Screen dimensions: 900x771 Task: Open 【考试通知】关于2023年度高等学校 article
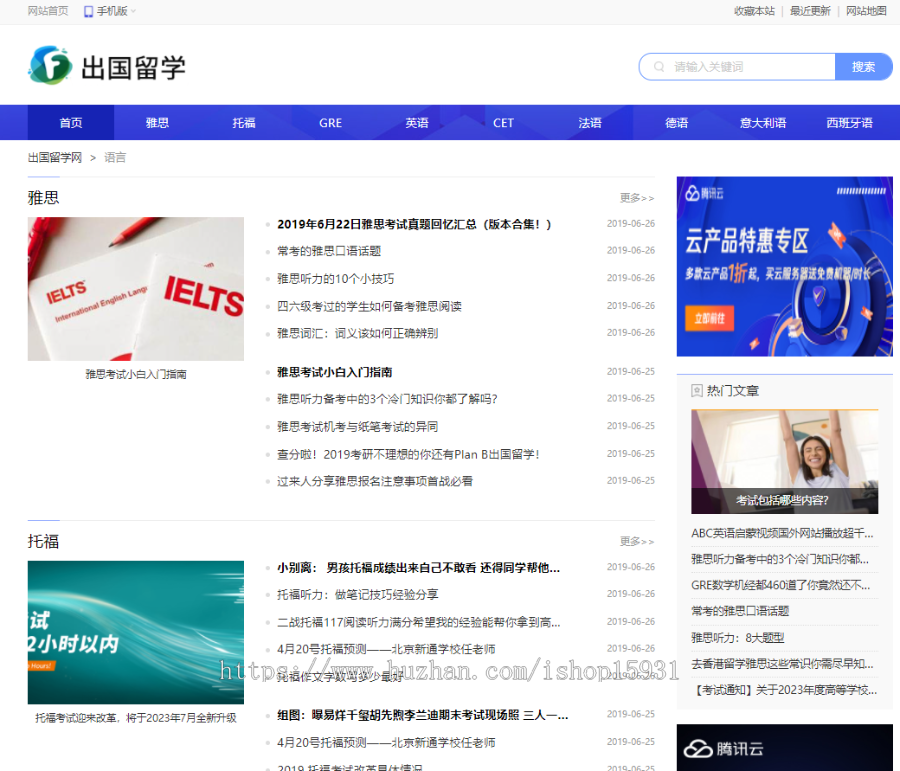tap(784, 689)
